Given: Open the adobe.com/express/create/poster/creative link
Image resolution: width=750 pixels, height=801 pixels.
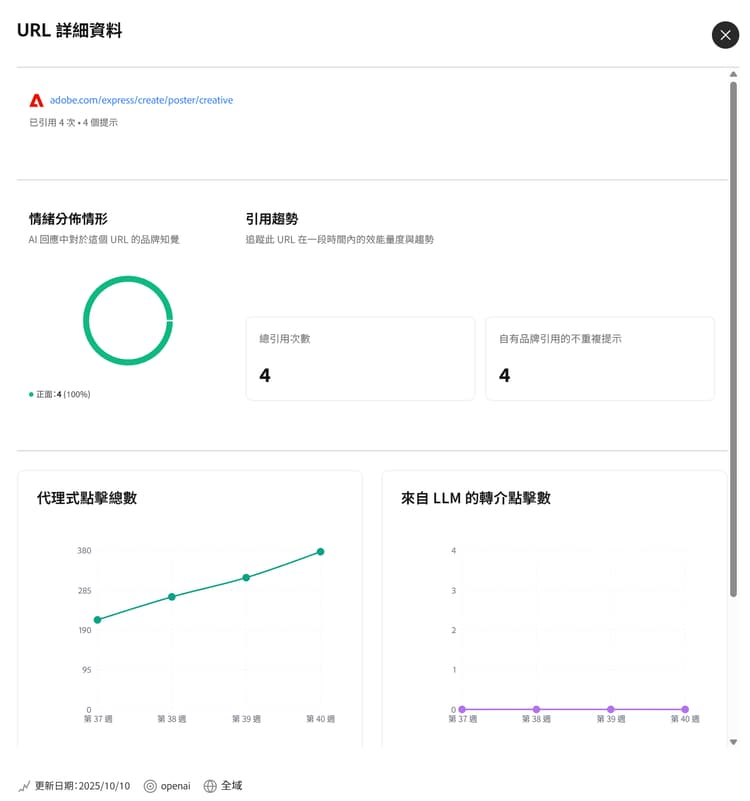Looking at the screenshot, I should coord(141,100).
